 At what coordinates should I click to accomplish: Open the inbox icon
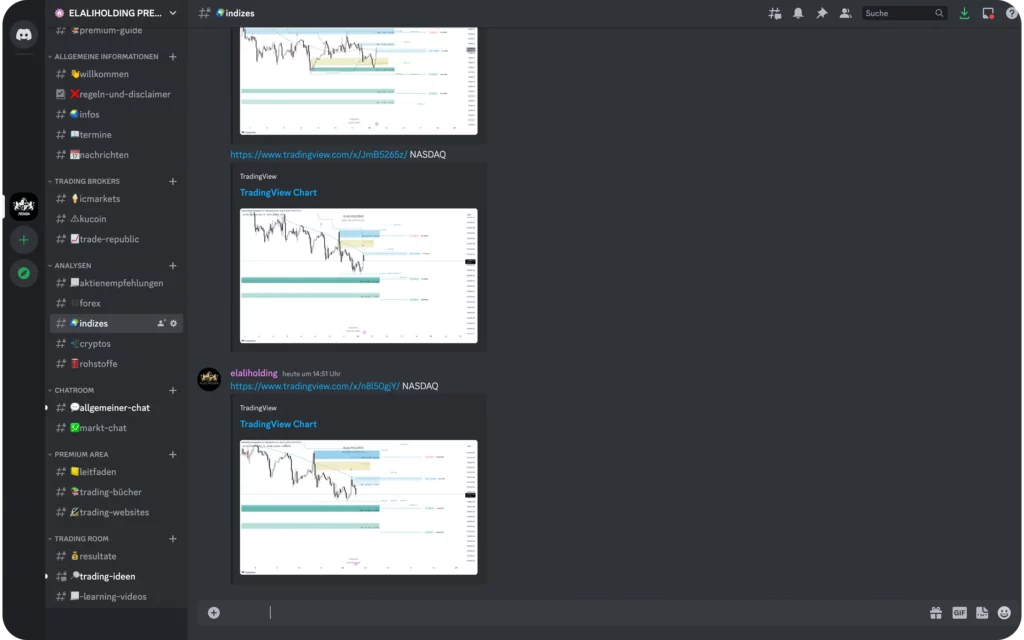click(988, 13)
